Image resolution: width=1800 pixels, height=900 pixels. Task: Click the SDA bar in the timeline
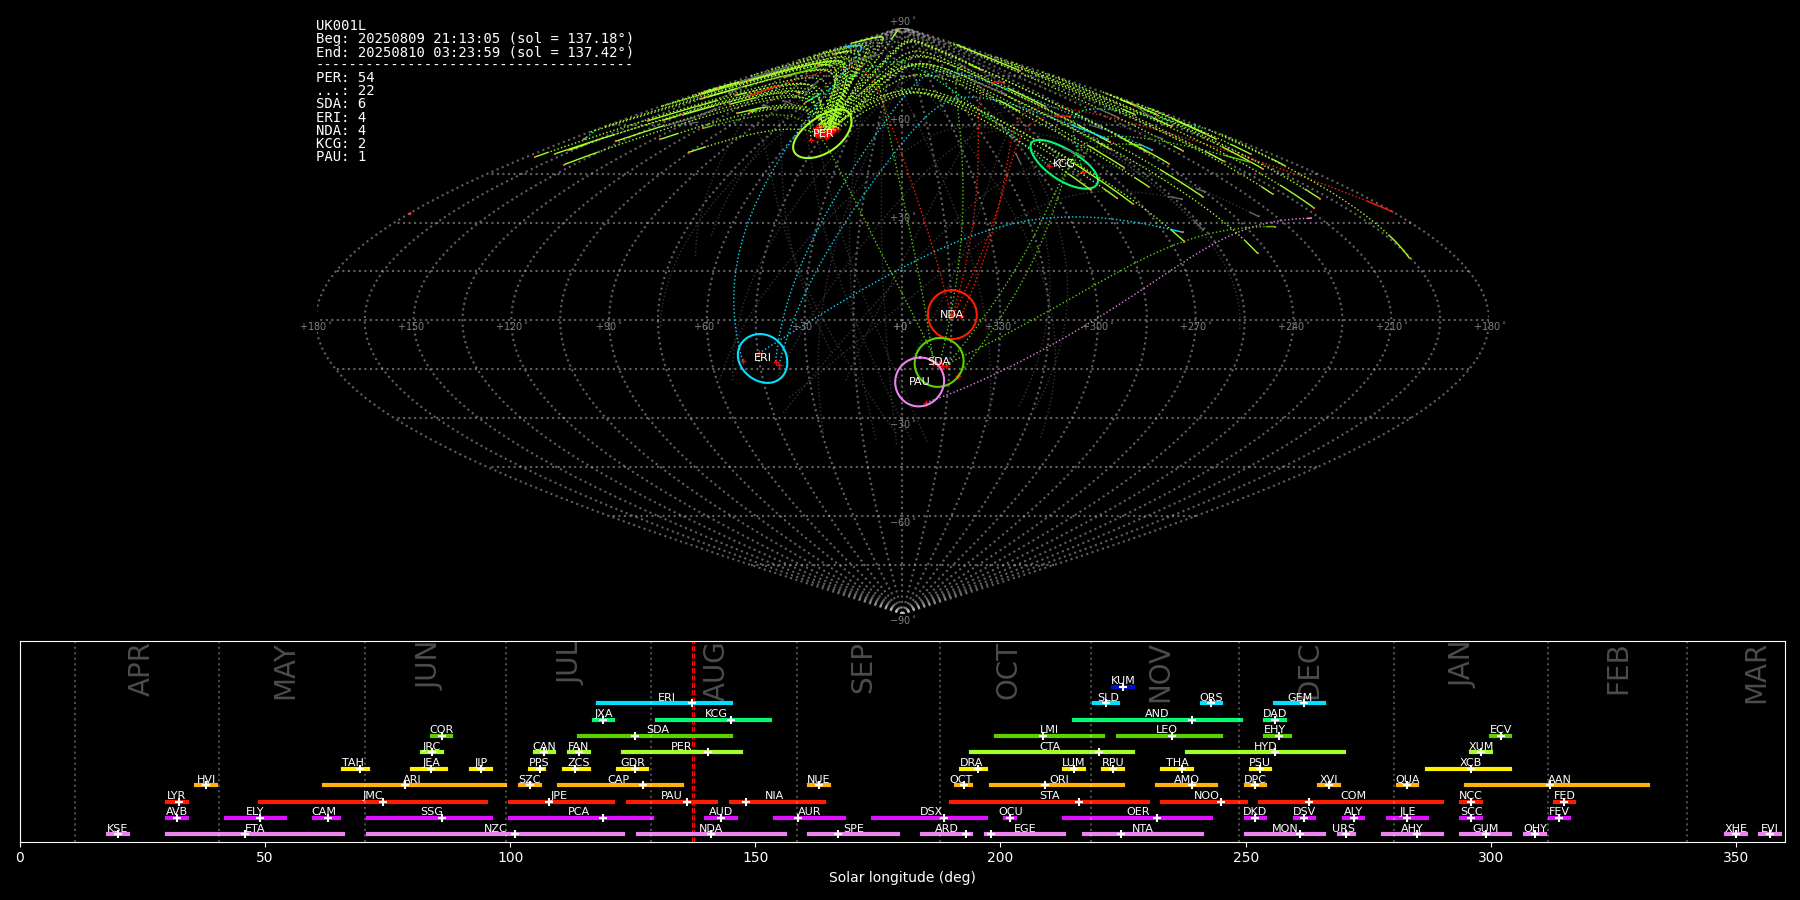coord(655,736)
